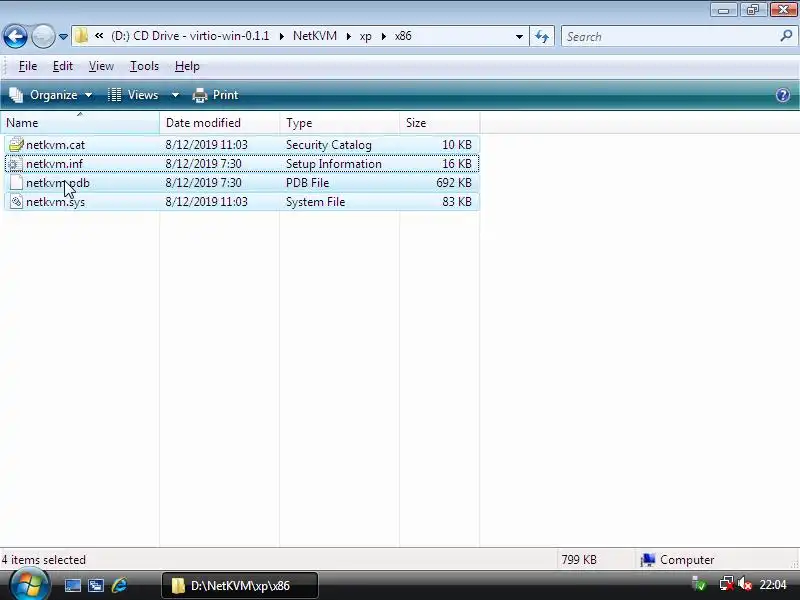Open the address bar history dropdown
This screenshot has height=600, width=800.
tap(519, 37)
